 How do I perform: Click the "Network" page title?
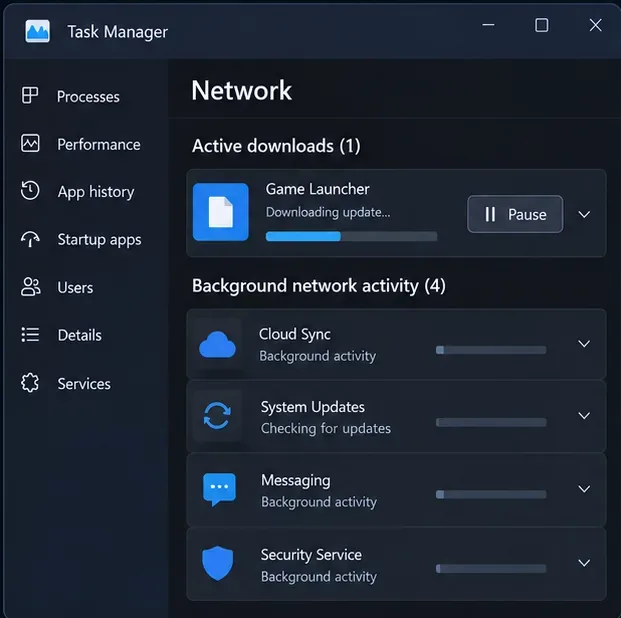tap(242, 90)
